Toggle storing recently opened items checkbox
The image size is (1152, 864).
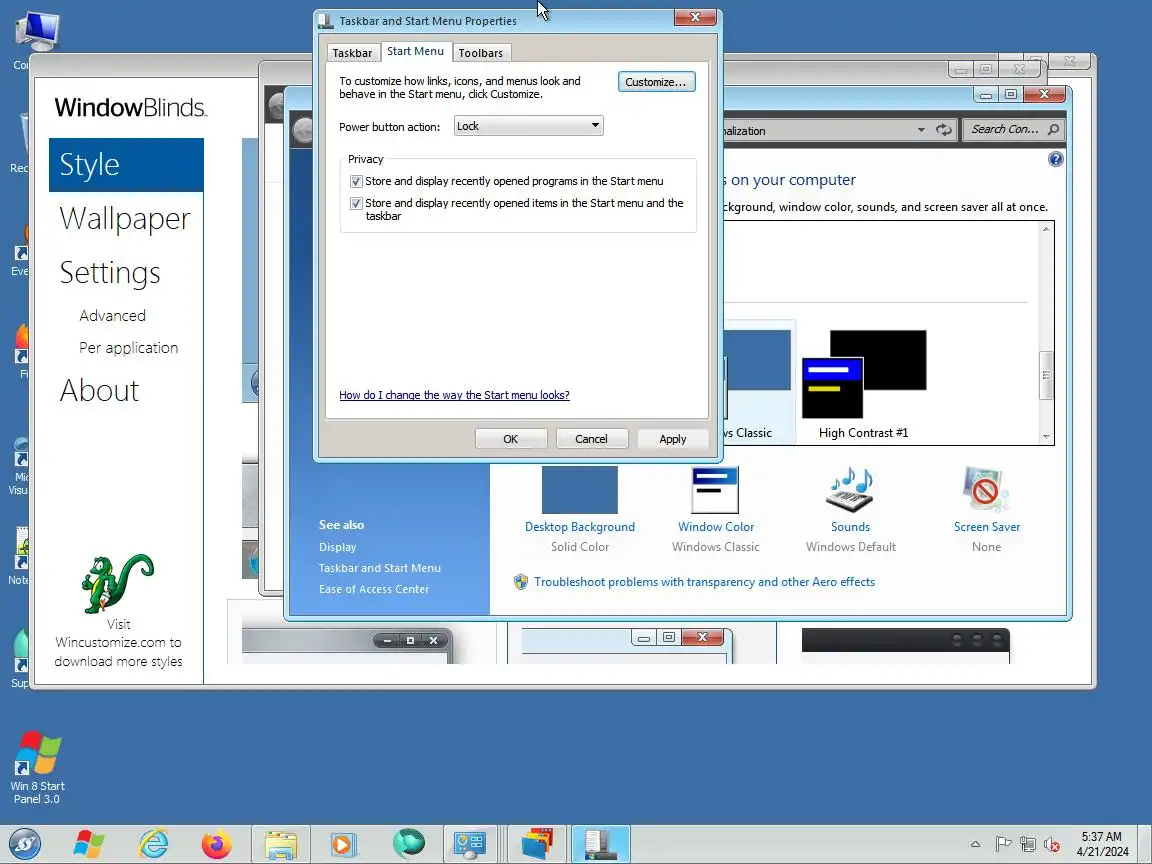click(x=356, y=204)
